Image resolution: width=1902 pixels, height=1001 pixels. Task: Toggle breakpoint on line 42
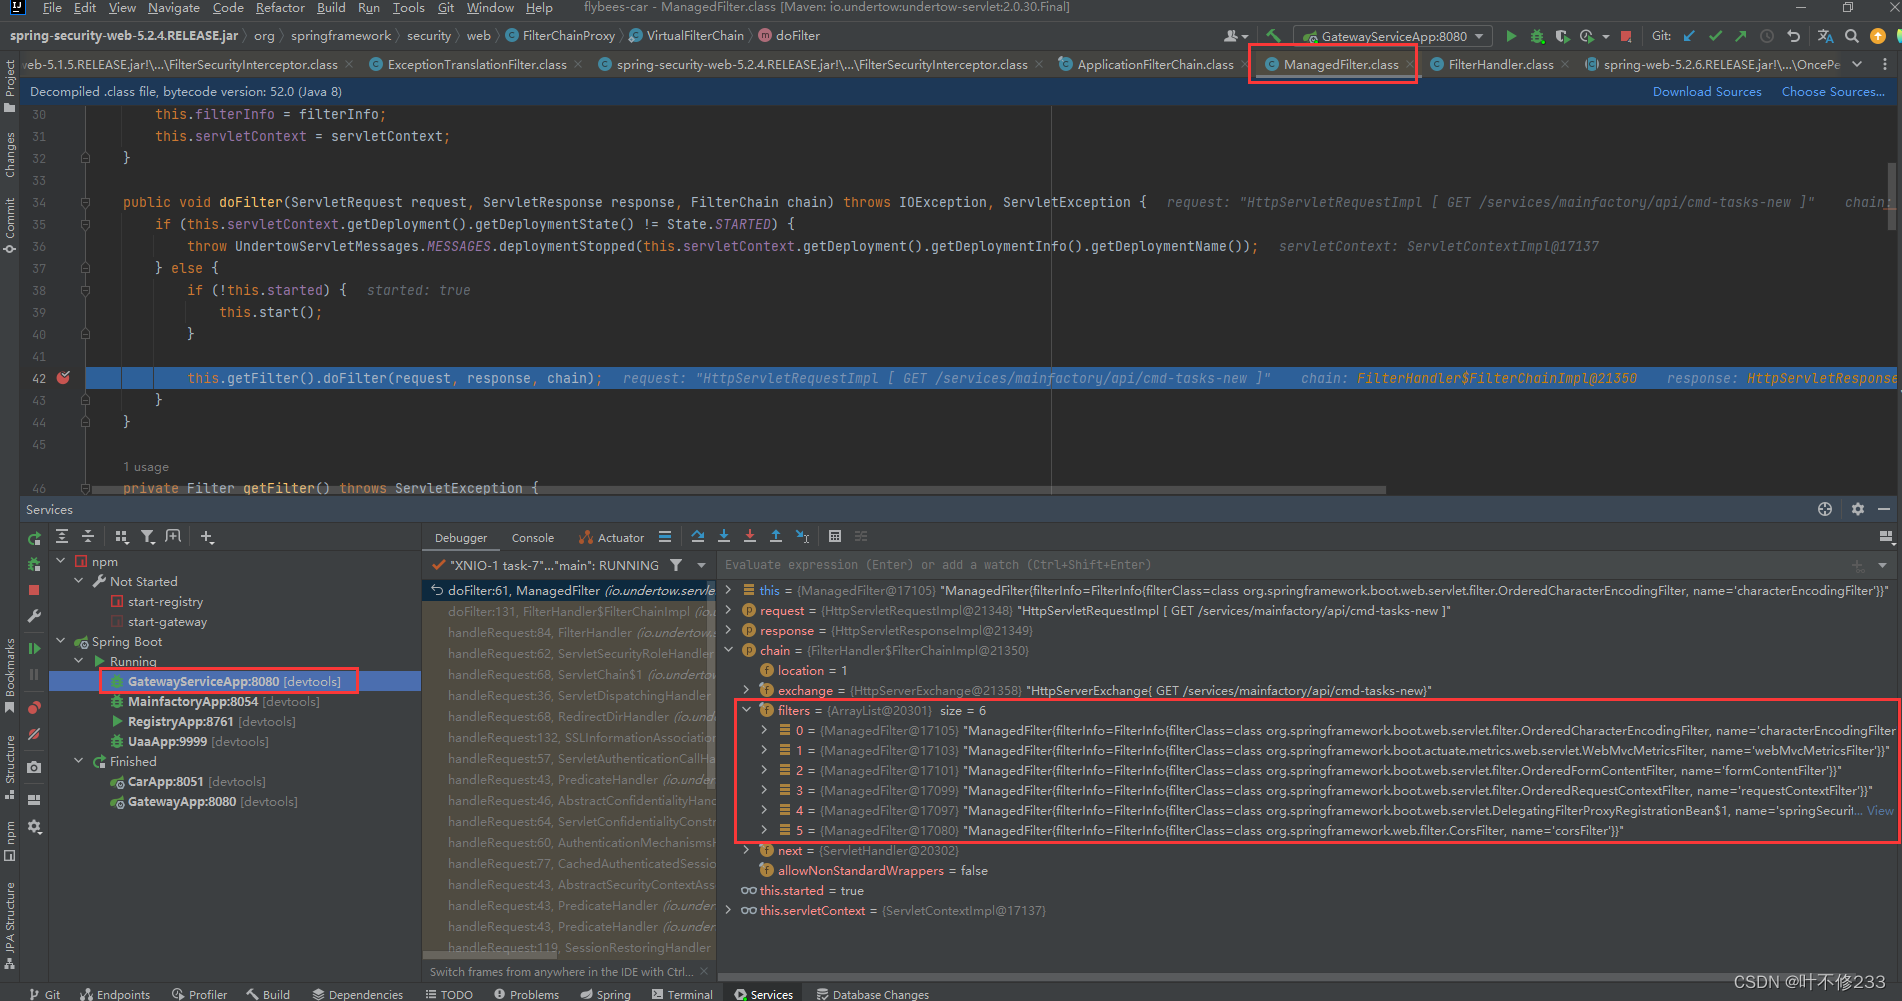point(64,378)
